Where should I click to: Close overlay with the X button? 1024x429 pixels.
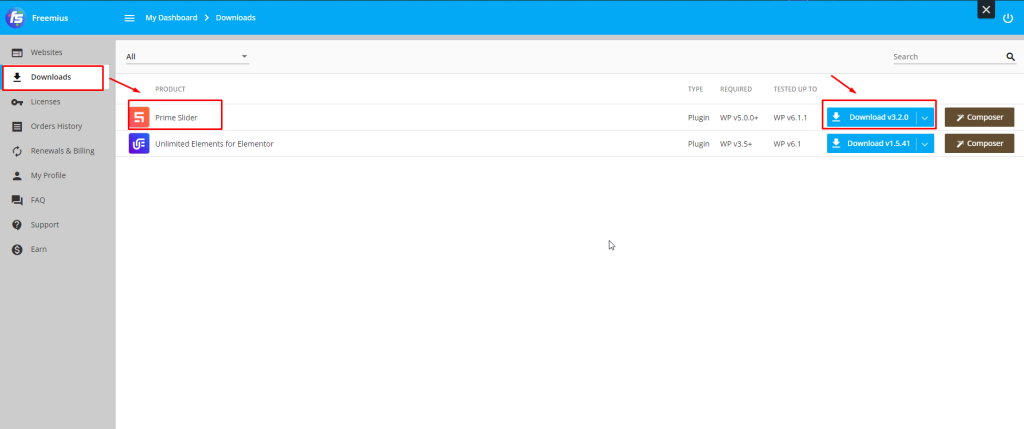[x=986, y=9]
